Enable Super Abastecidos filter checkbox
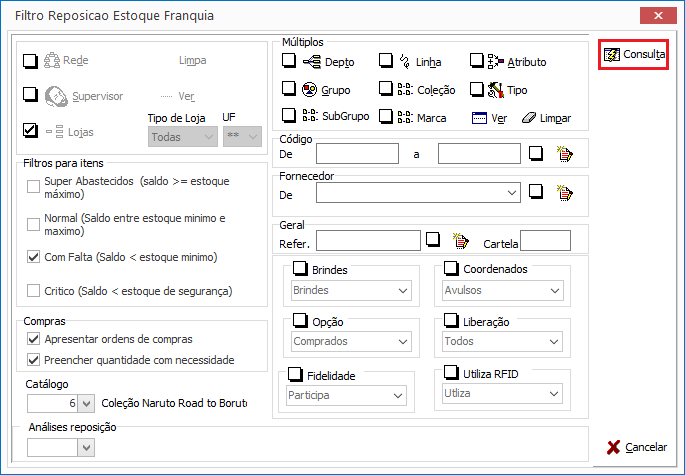Viewport: 685px width, 475px height. pos(33,187)
